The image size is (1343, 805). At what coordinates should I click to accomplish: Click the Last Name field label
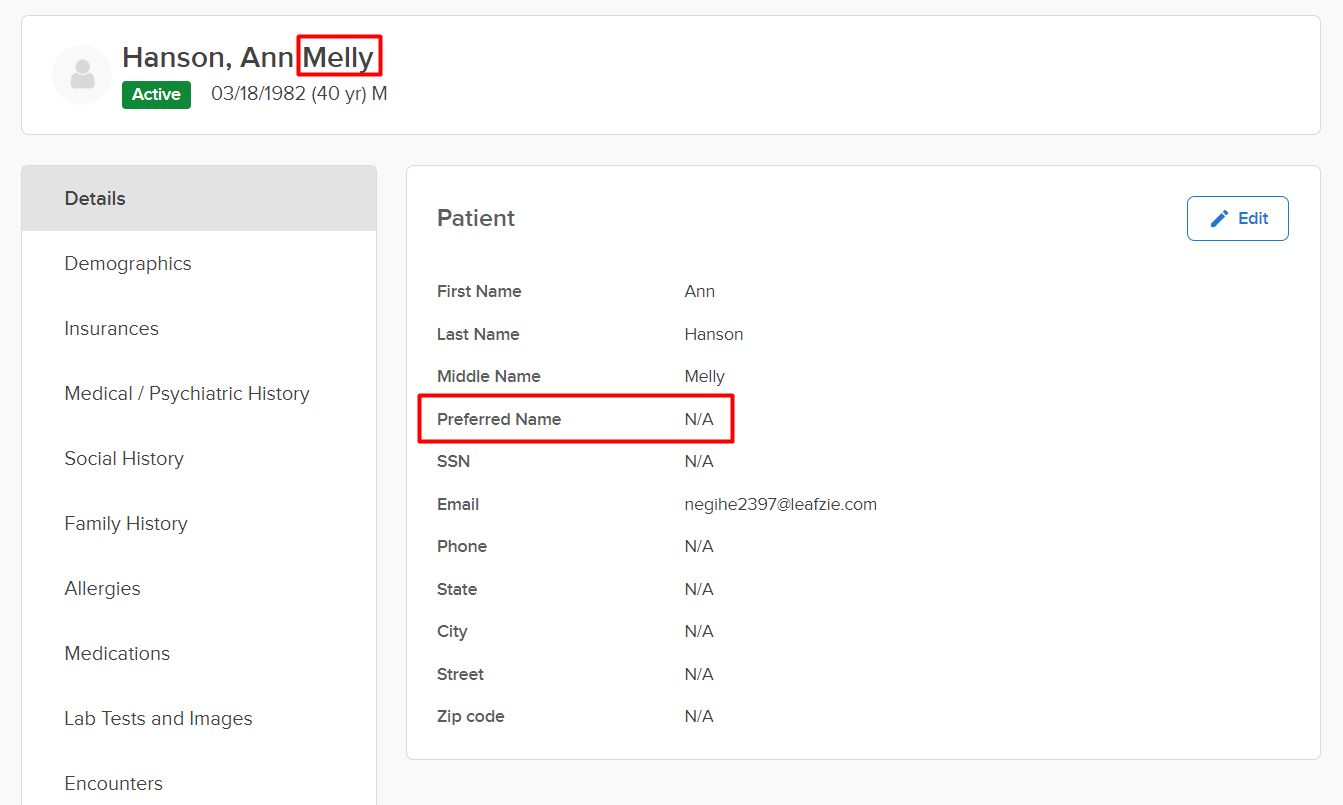pos(478,334)
